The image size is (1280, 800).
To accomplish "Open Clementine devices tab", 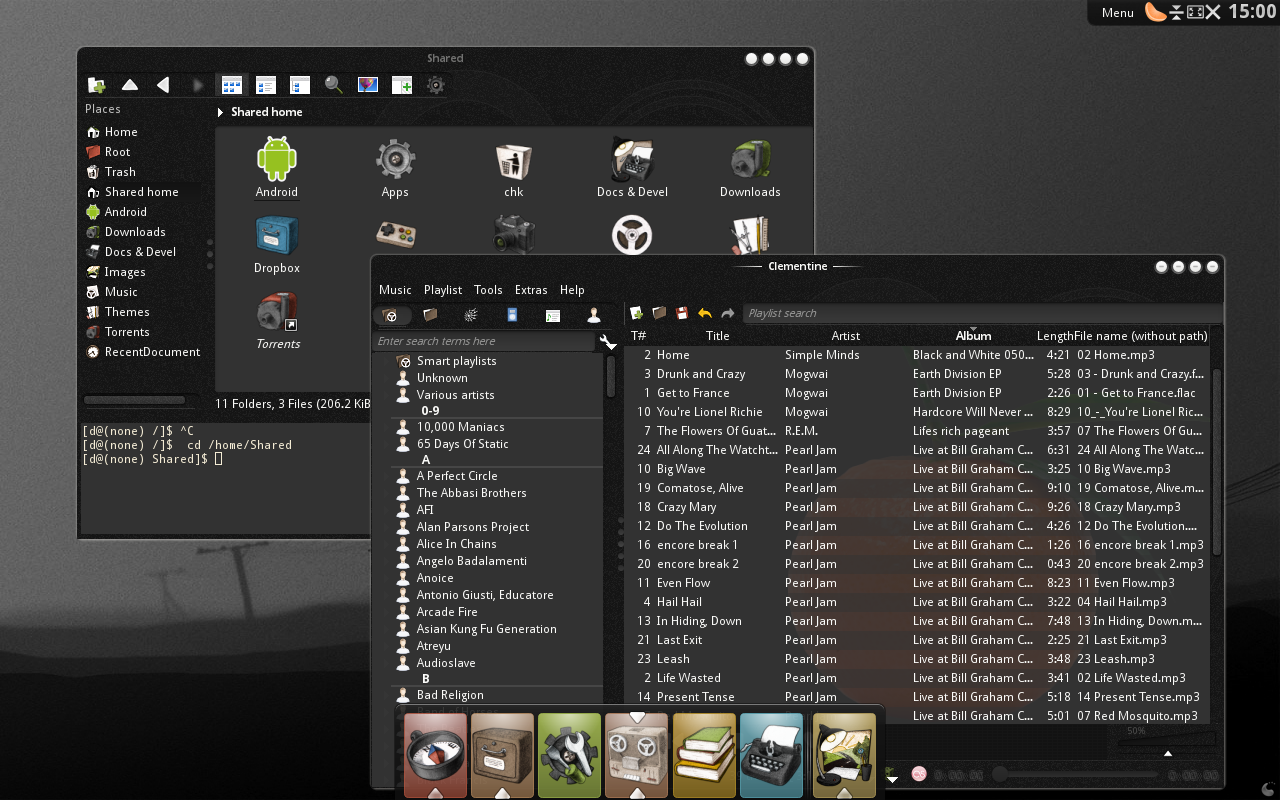I will coord(512,315).
